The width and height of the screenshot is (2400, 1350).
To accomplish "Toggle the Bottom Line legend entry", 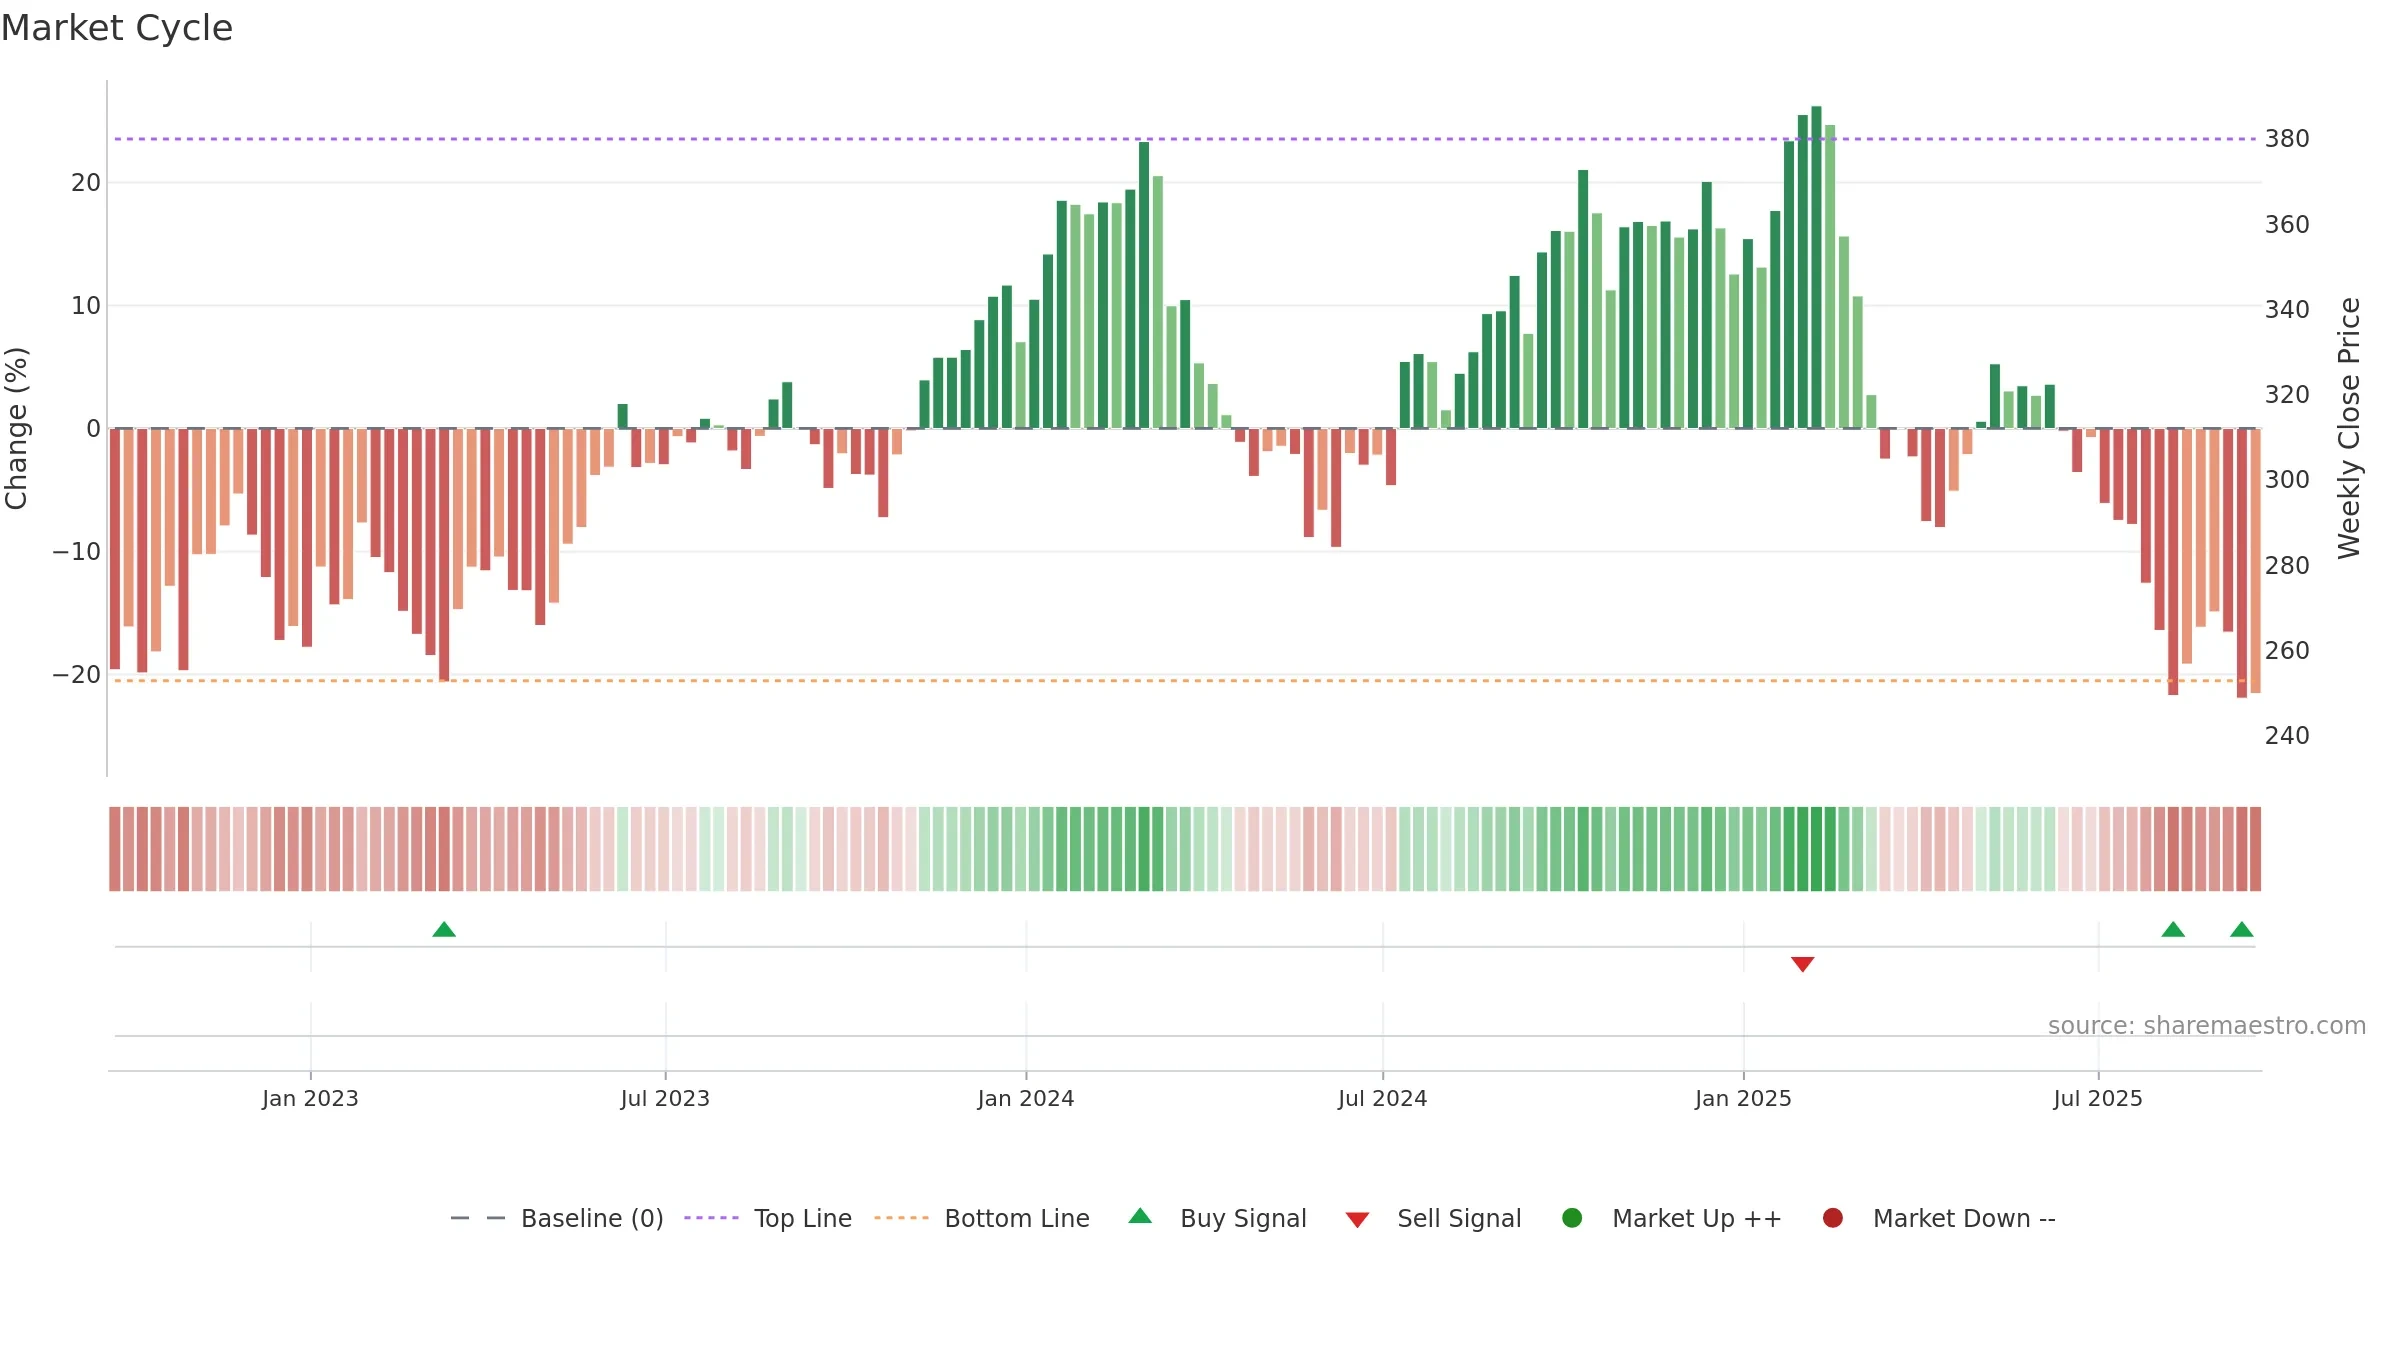I will click(x=982, y=1218).
